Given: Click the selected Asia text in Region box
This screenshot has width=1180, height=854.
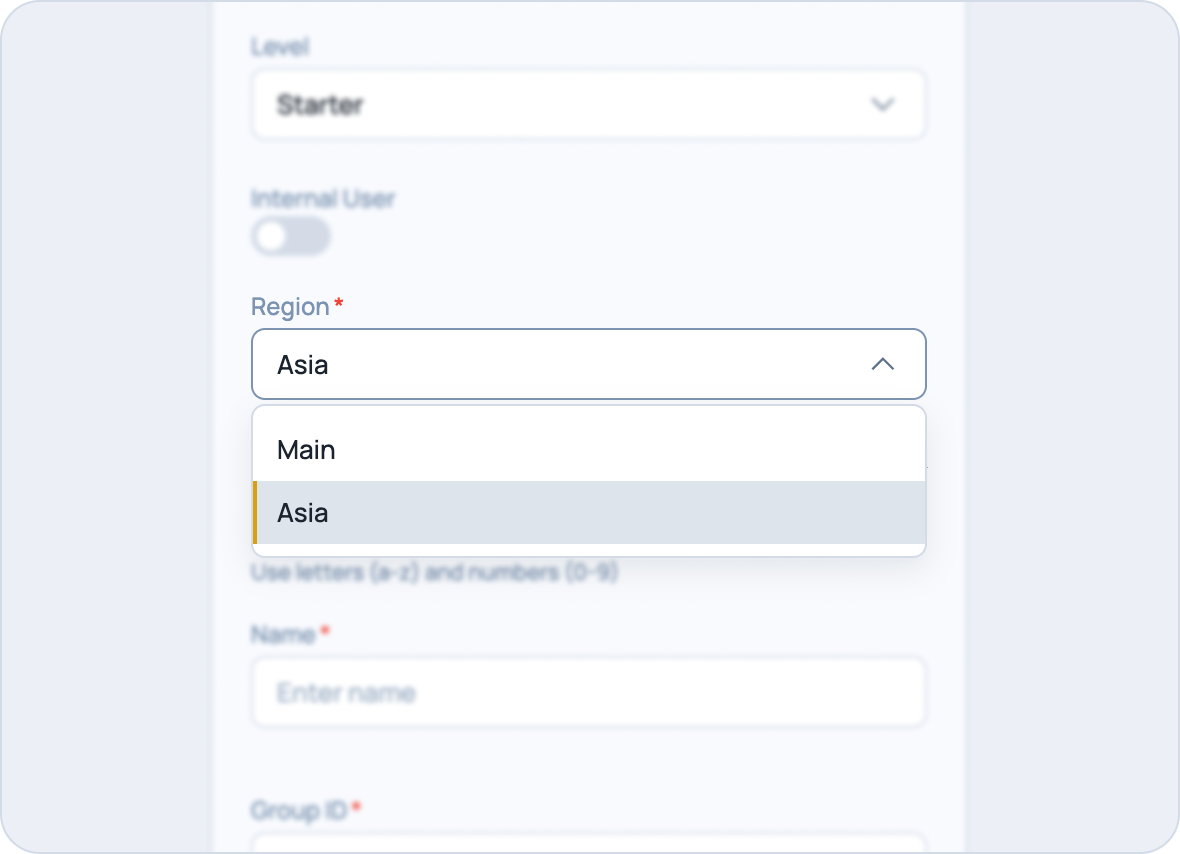Looking at the screenshot, I should (x=303, y=365).
